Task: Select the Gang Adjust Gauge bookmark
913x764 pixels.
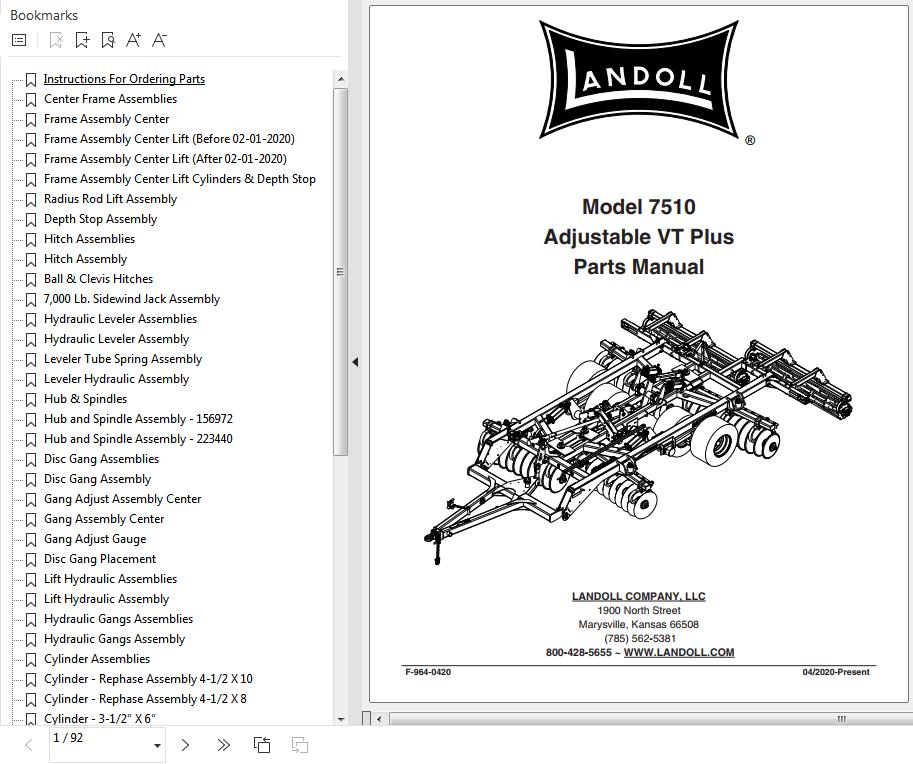Action: click(x=95, y=539)
